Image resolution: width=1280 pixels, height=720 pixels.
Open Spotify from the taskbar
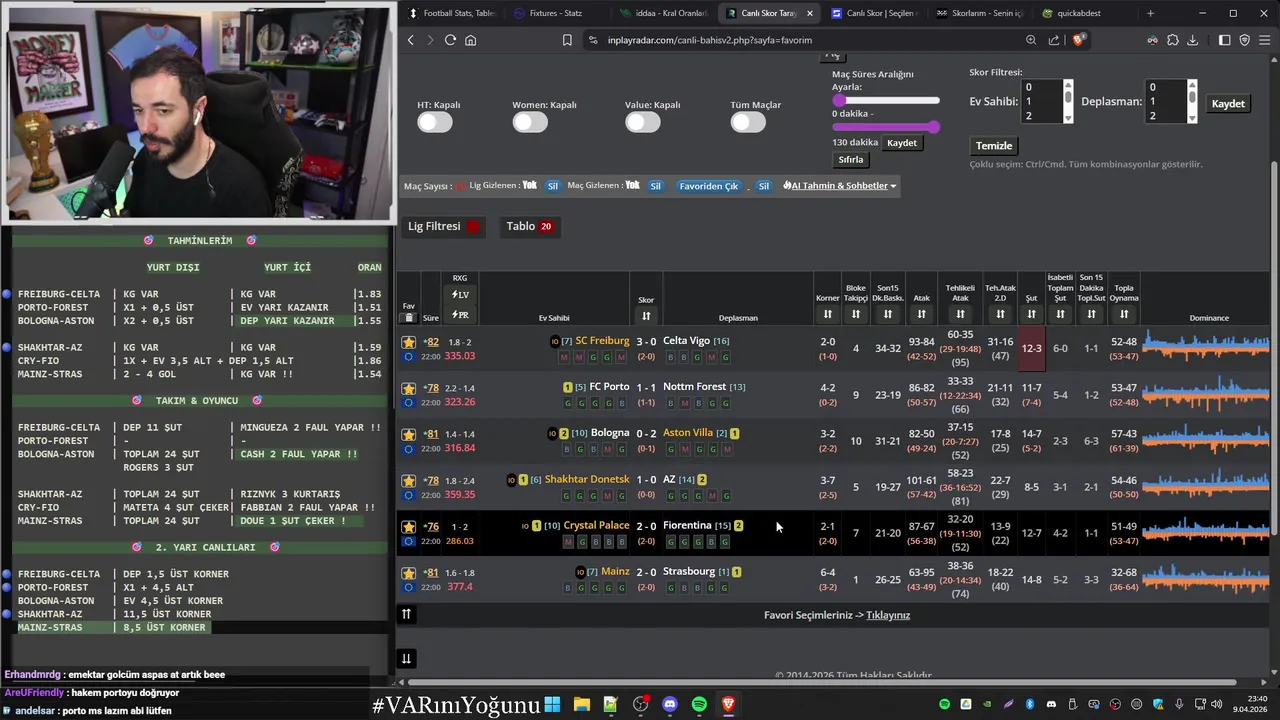coord(699,704)
